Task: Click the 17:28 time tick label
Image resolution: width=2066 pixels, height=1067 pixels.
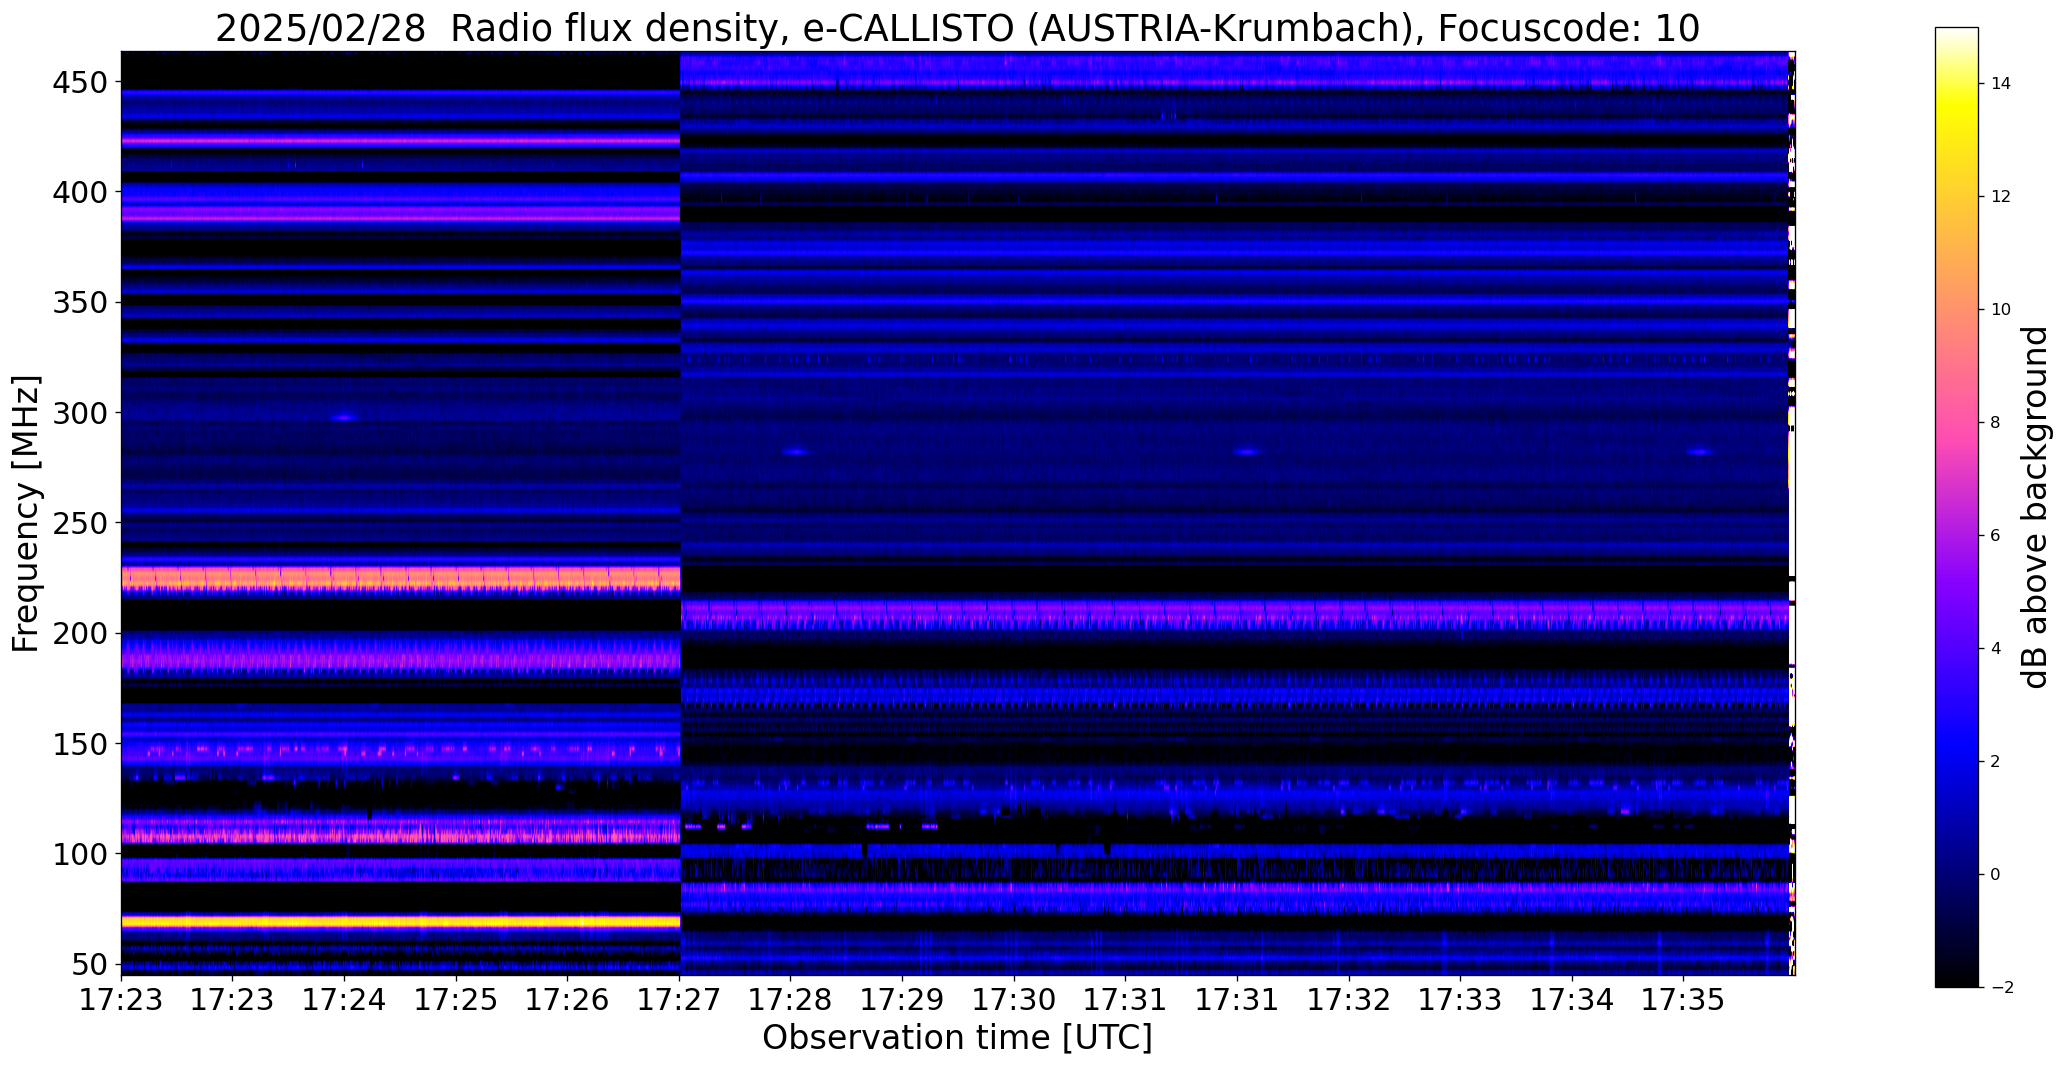Action: (x=791, y=1000)
